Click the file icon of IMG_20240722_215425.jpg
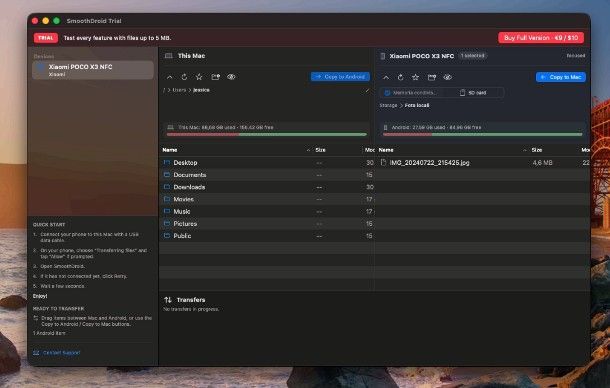 [383, 162]
